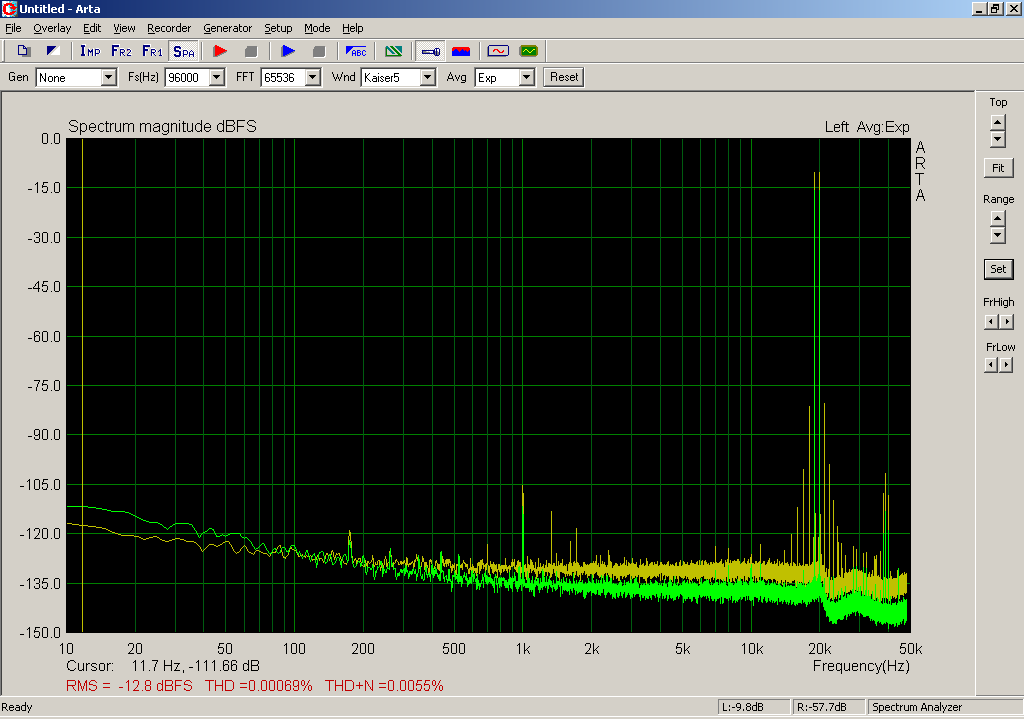This screenshot has width=1024, height=719.
Task: Open the Setup menu
Action: [278, 28]
